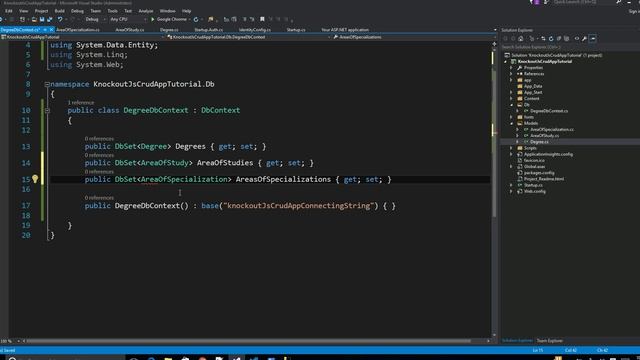Viewport: 640px width, 360px height.
Task: Click '0 references' CodeLens above DegreeDbContext constructor
Action: pyautogui.click(x=99, y=198)
